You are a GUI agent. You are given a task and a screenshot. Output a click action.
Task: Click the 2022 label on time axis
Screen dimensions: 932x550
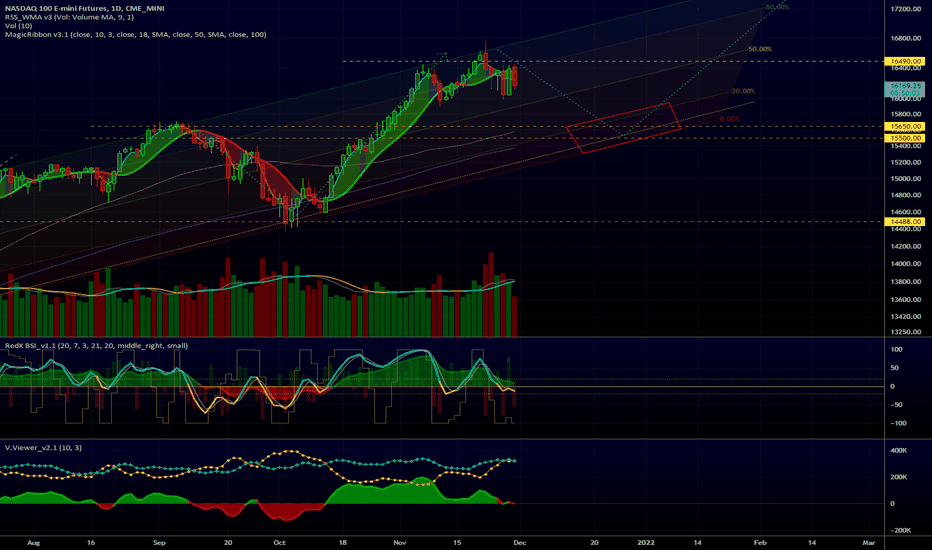pos(646,543)
